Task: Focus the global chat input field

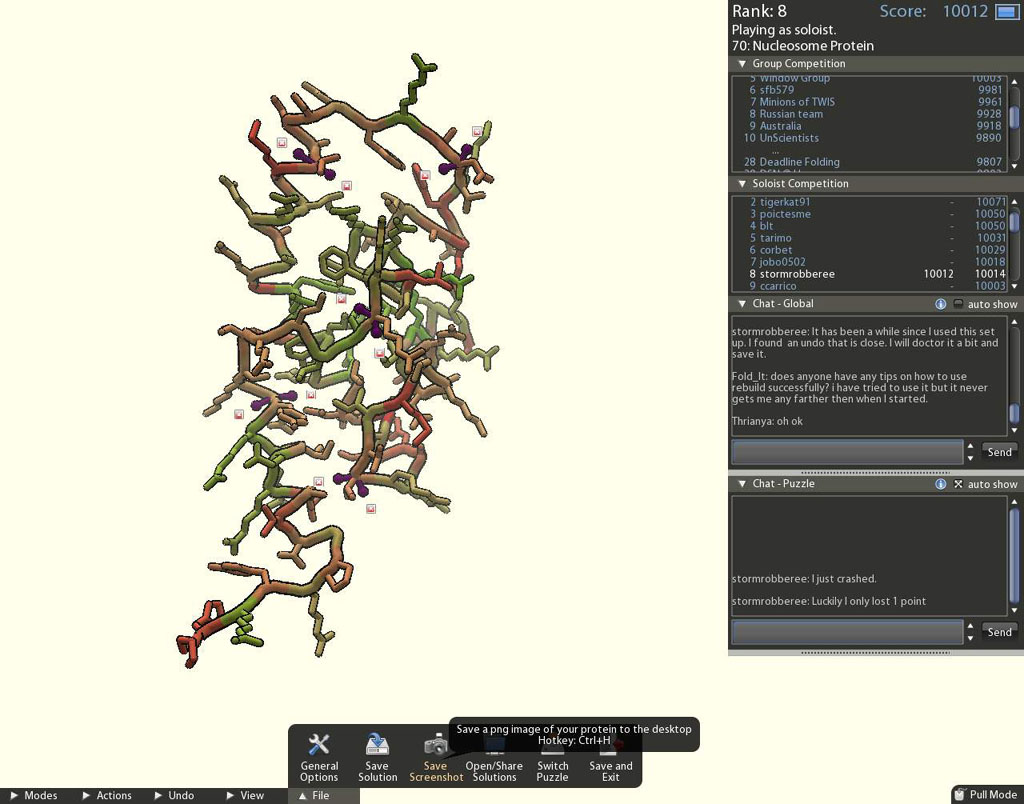Action: point(847,452)
